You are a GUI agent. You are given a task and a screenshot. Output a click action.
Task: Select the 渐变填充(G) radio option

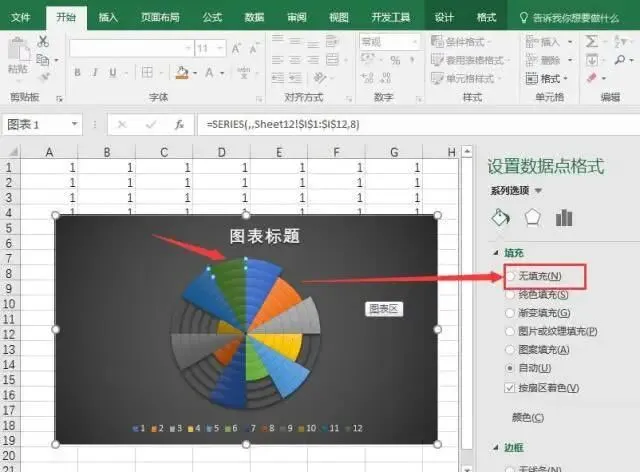pos(510,313)
